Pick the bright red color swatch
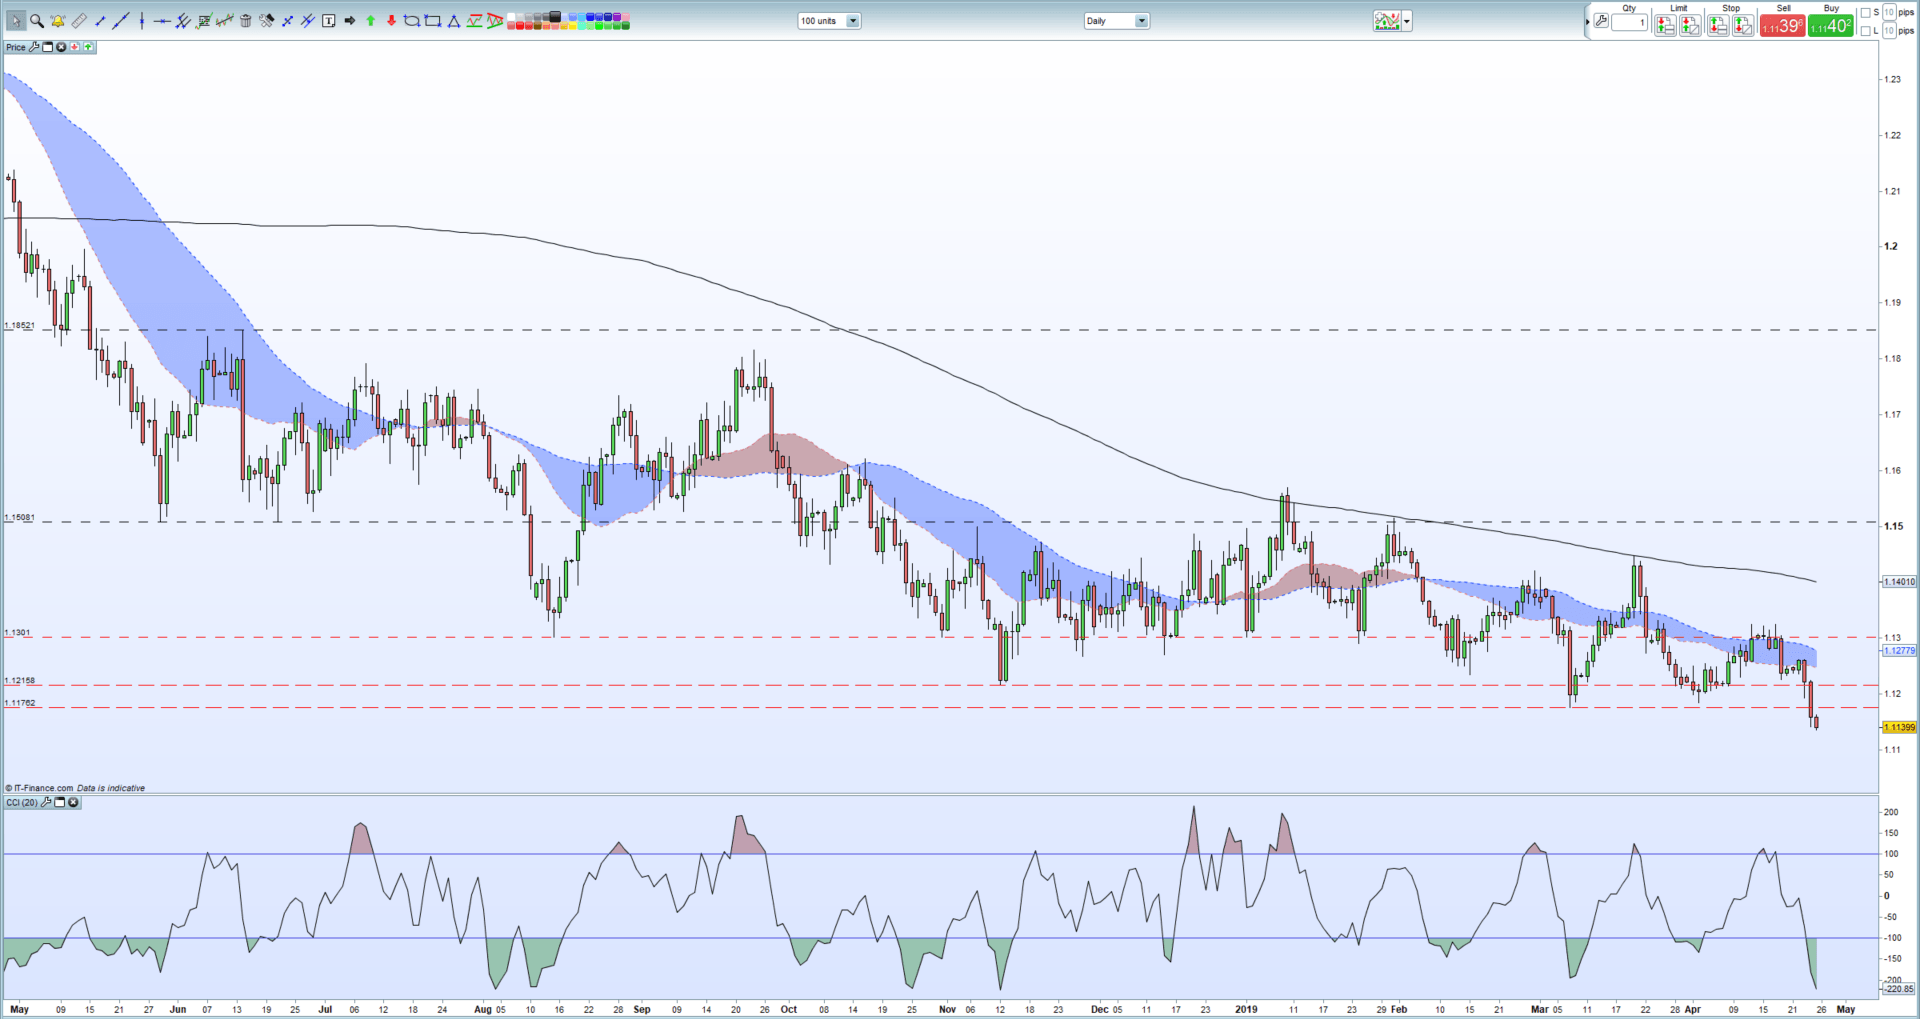This screenshot has width=1920, height=1019. click(520, 26)
